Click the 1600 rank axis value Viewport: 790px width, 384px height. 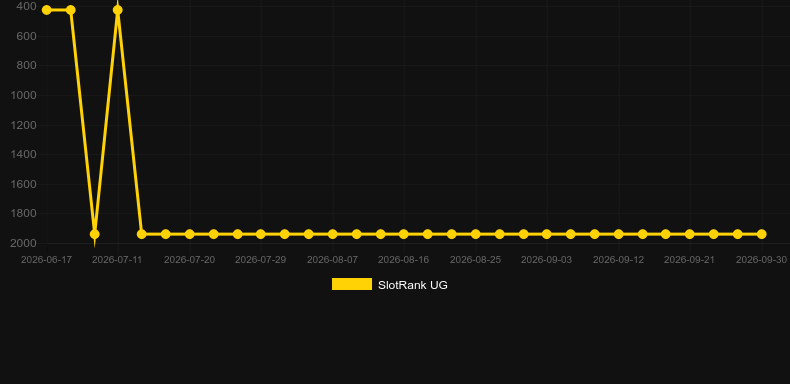click(x=24, y=184)
